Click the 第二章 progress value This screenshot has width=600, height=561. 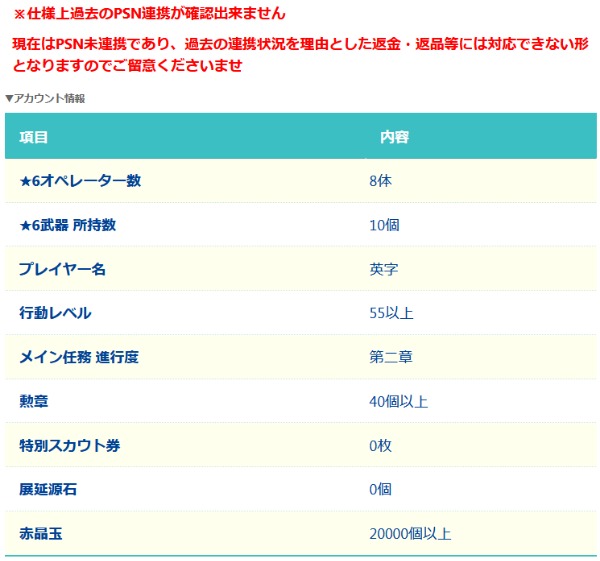click(391, 357)
